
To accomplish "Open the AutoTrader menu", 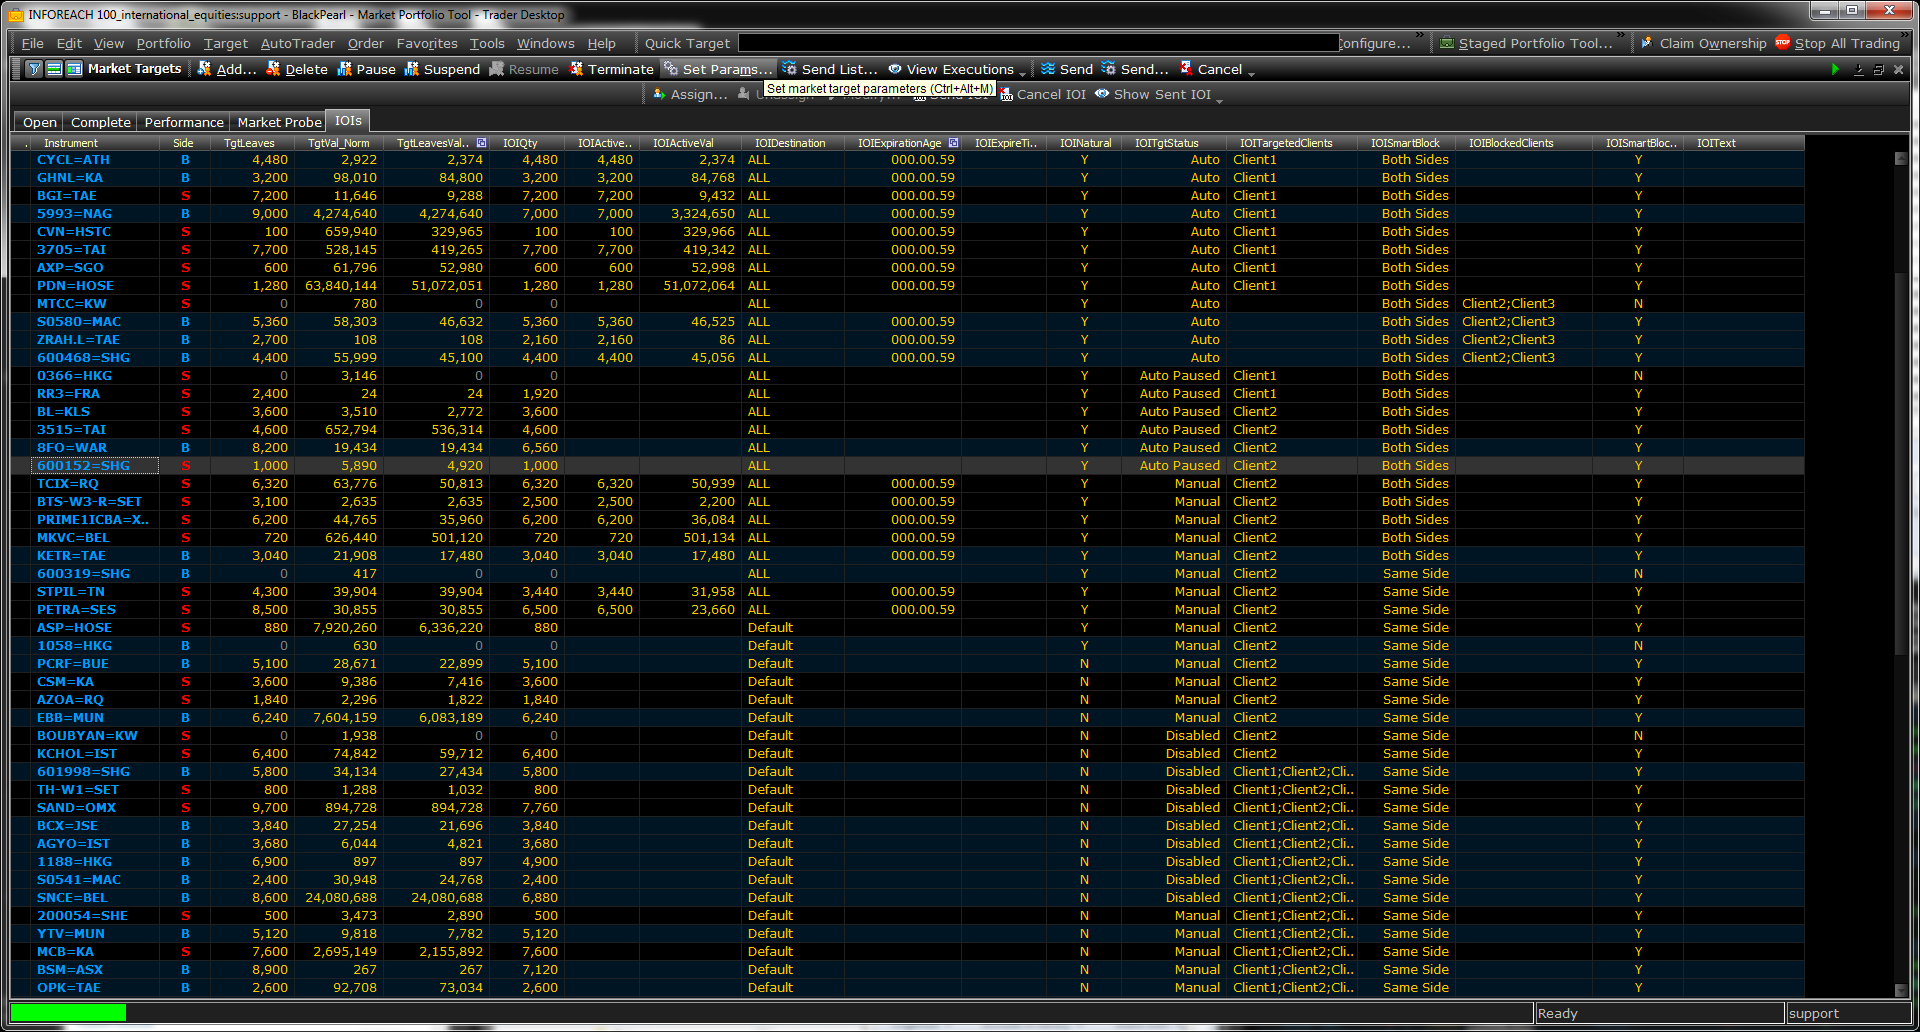I will click(297, 43).
